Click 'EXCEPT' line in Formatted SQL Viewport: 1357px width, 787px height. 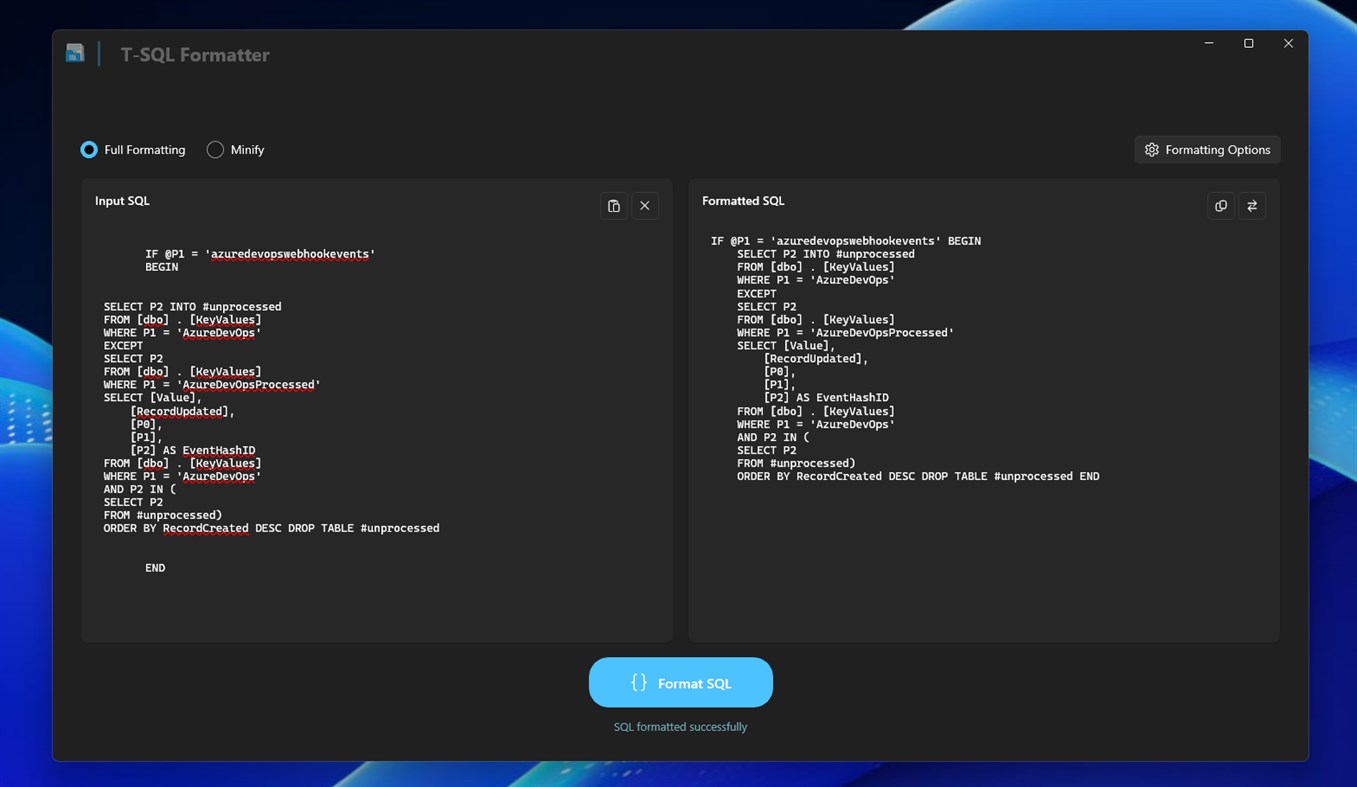757,294
